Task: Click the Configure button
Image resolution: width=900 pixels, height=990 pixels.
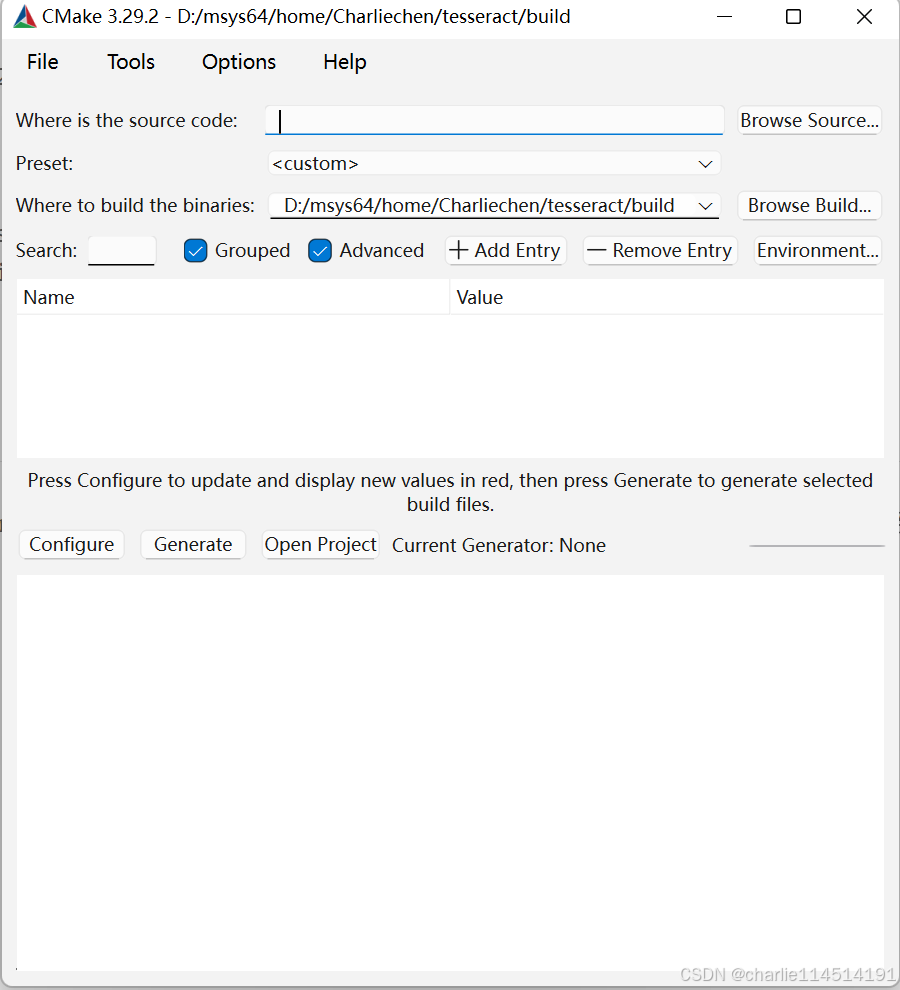Action: (x=71, y=544)
